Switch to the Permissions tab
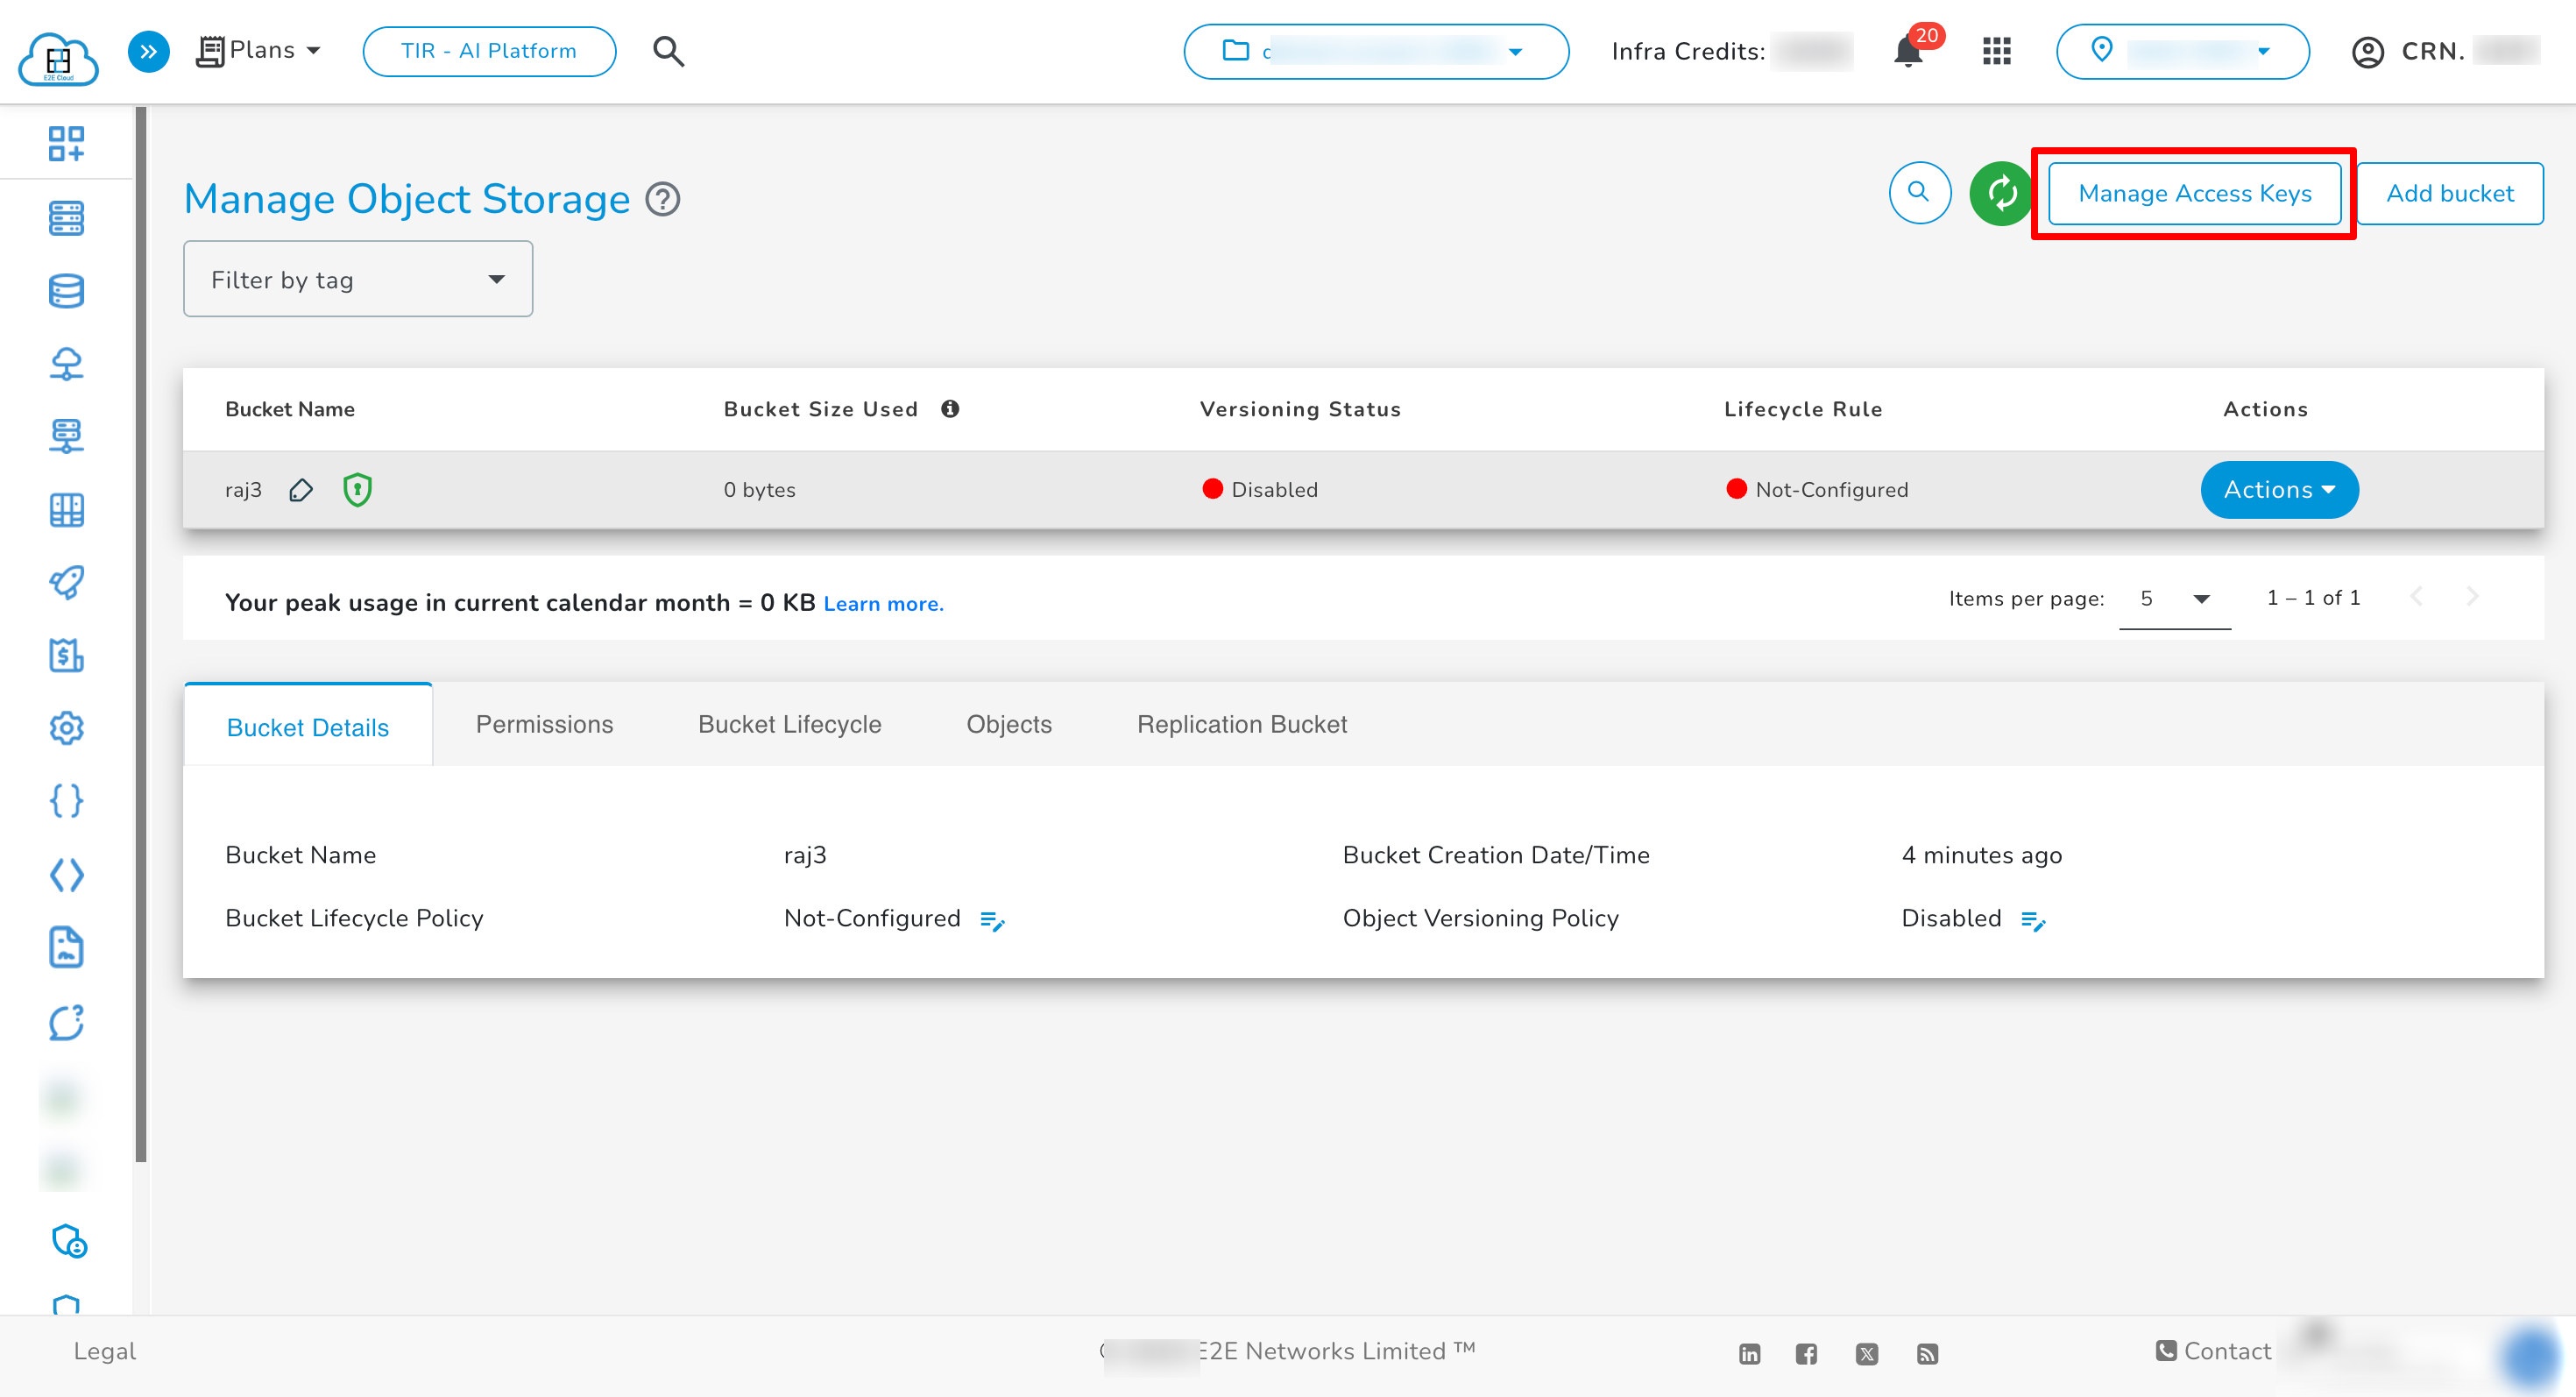 tap(544, 724)
